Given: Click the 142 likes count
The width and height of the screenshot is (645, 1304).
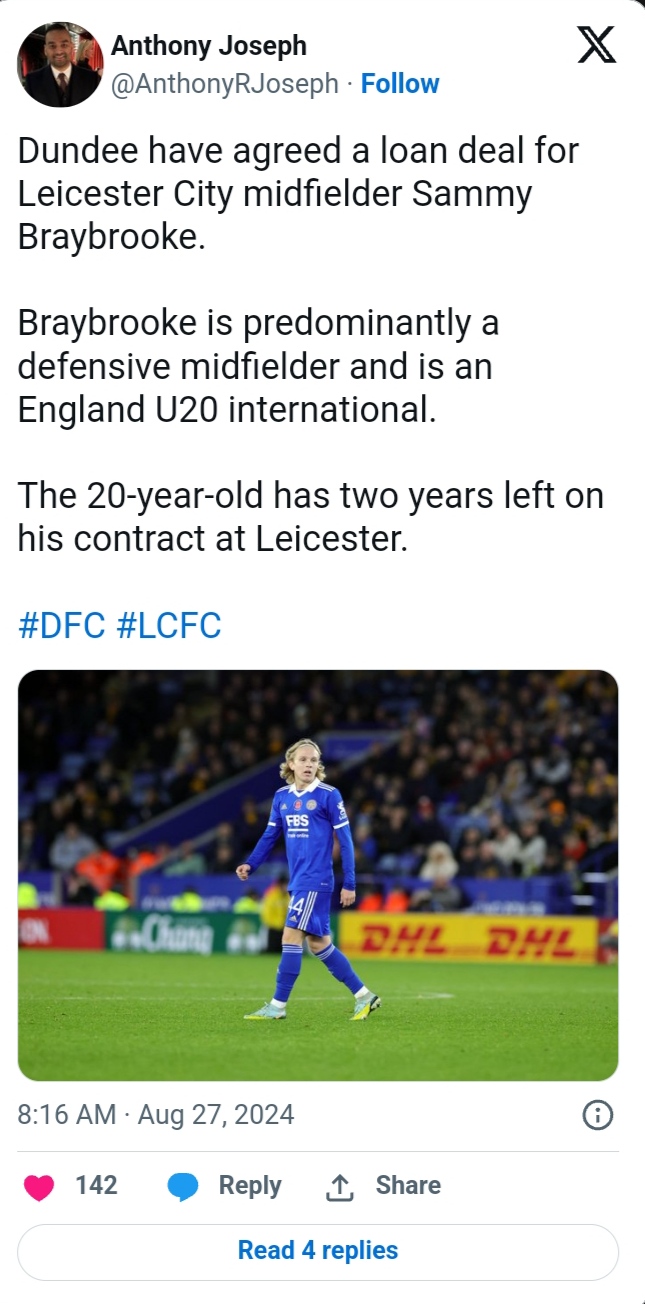Looking at the screenshot, I should [96, 1186].
